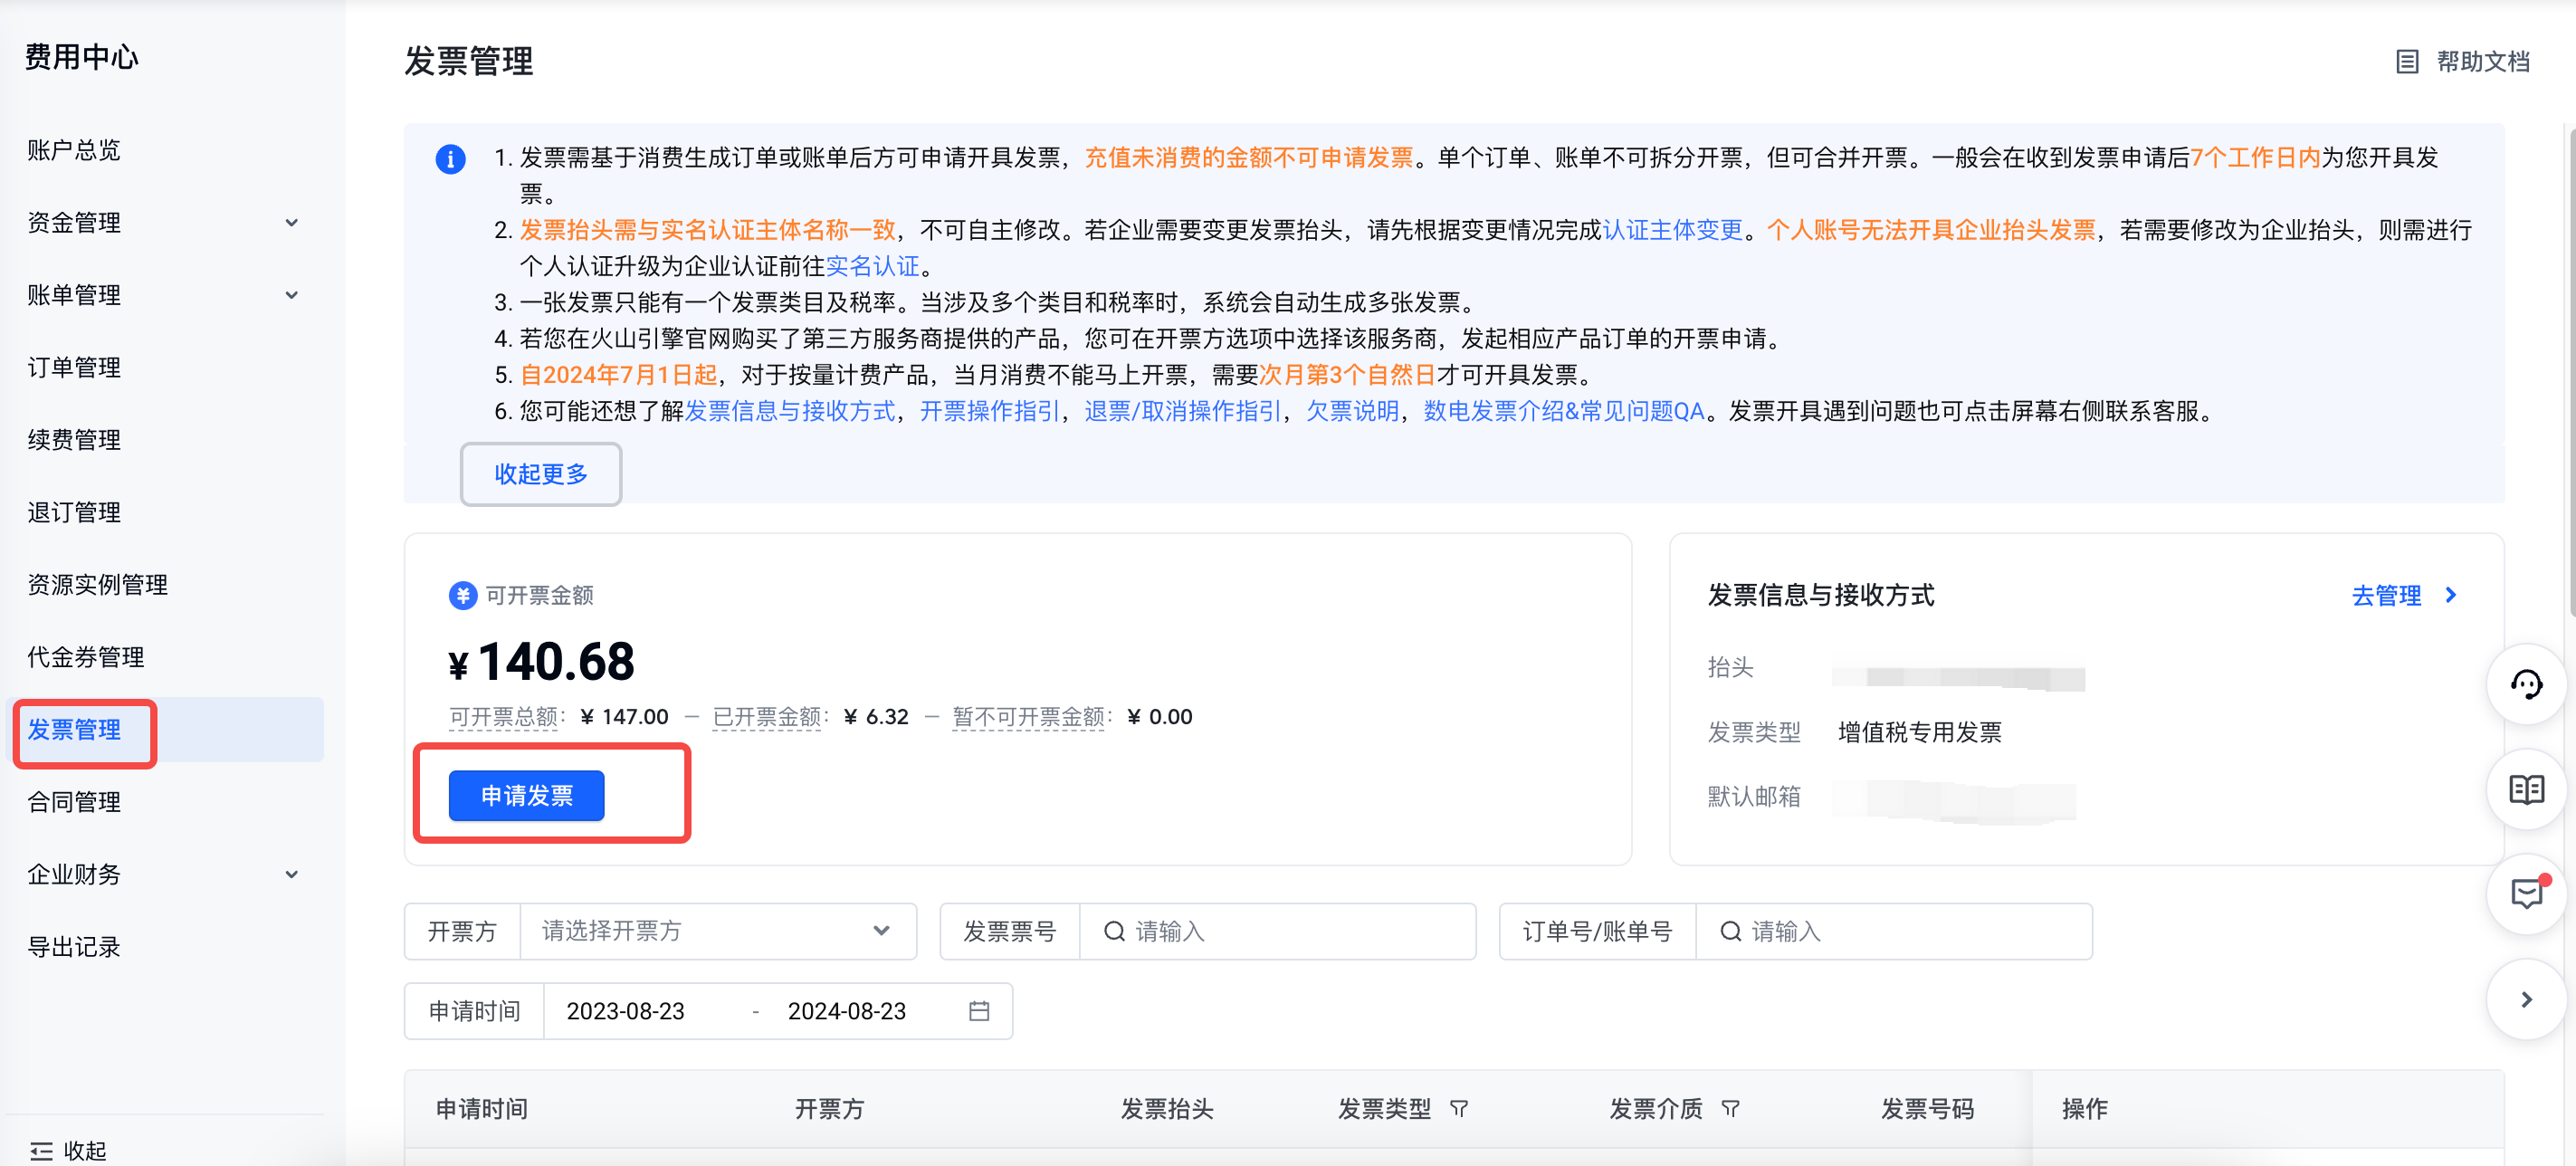The height and width of the screenshot is (1166, 2576).
Task: Click the 帮助文档 document icon
Action: coord(2407,62)
